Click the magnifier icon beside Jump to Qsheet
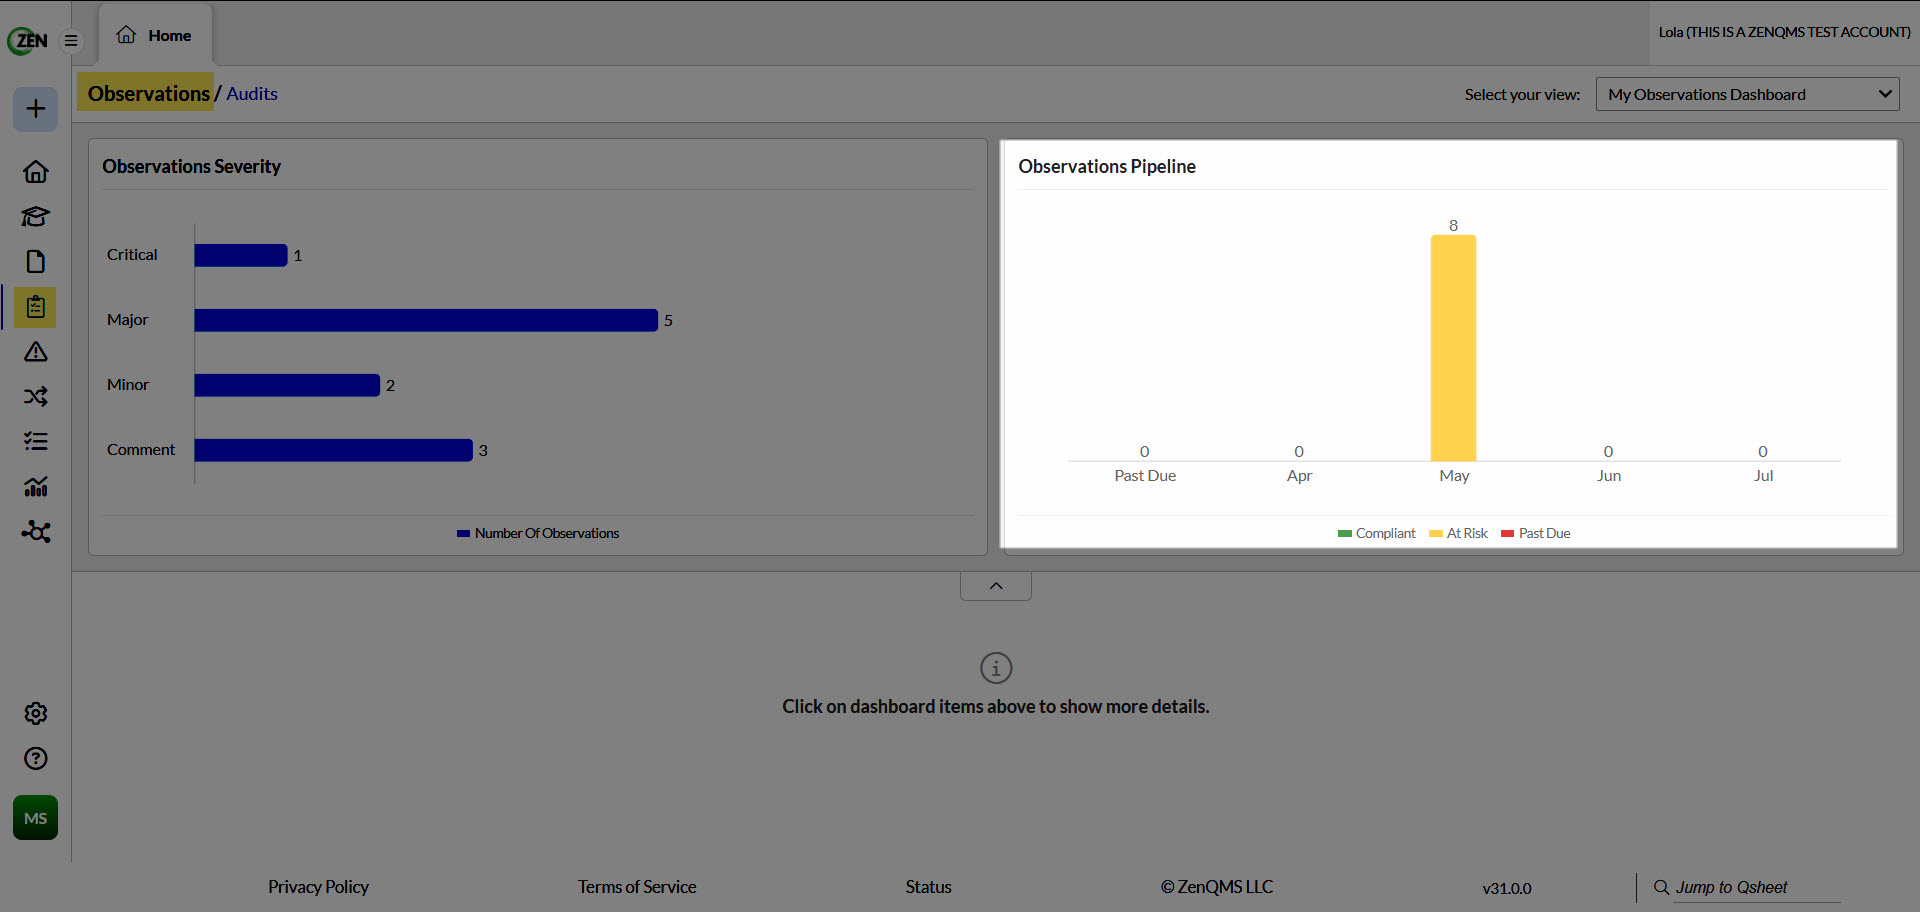Screen dimensions: 1920x912 click(1661, 887)
